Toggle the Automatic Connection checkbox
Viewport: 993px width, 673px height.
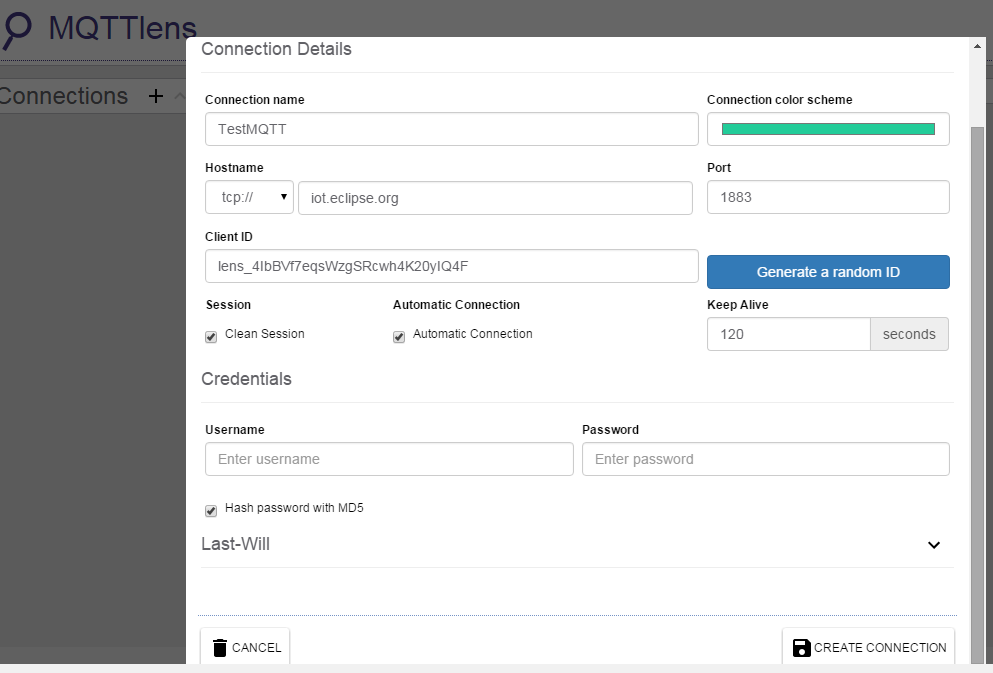point(399,337)
